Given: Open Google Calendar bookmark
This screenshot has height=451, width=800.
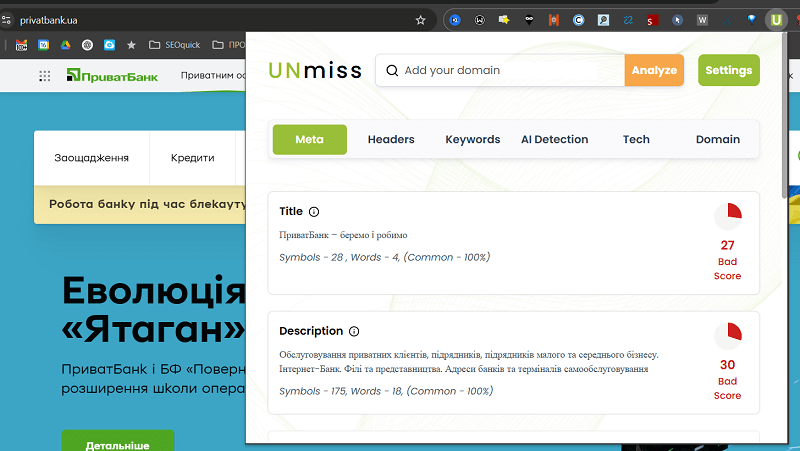Looking at the screenshot, I should tap(43, 45).
